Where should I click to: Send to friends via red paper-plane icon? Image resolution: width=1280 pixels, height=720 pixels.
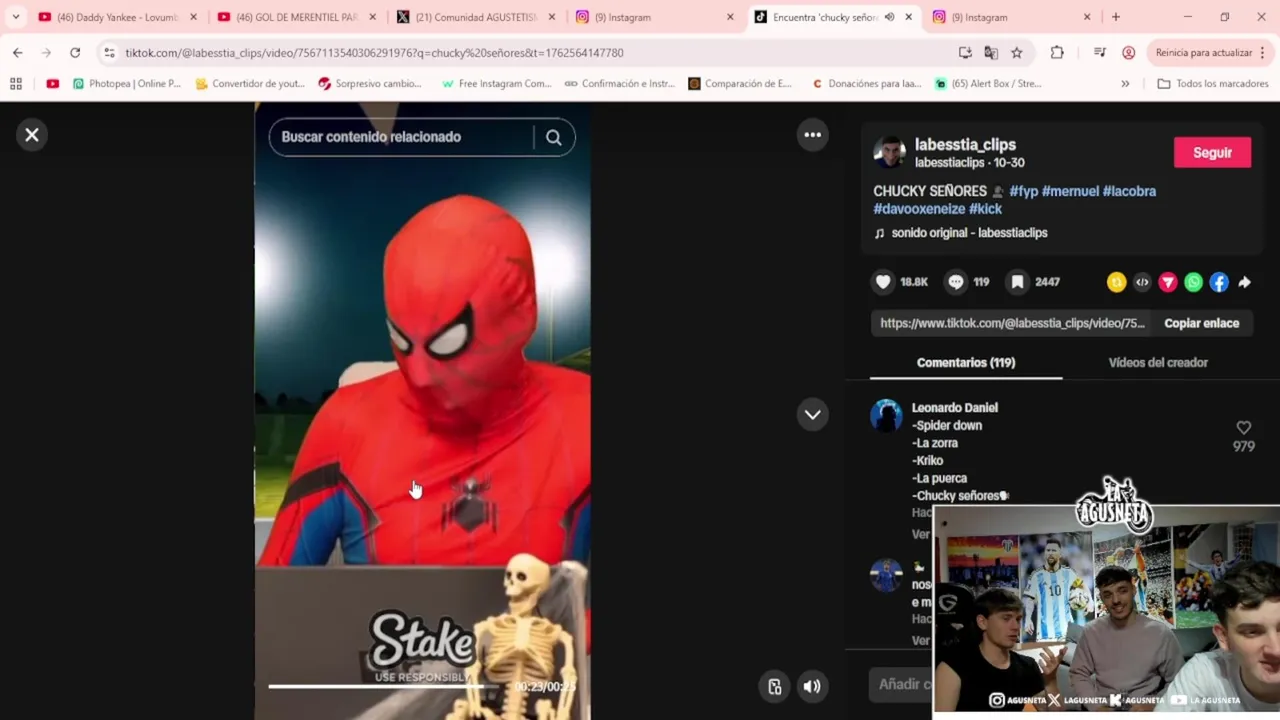click(x=1167, y=283)
